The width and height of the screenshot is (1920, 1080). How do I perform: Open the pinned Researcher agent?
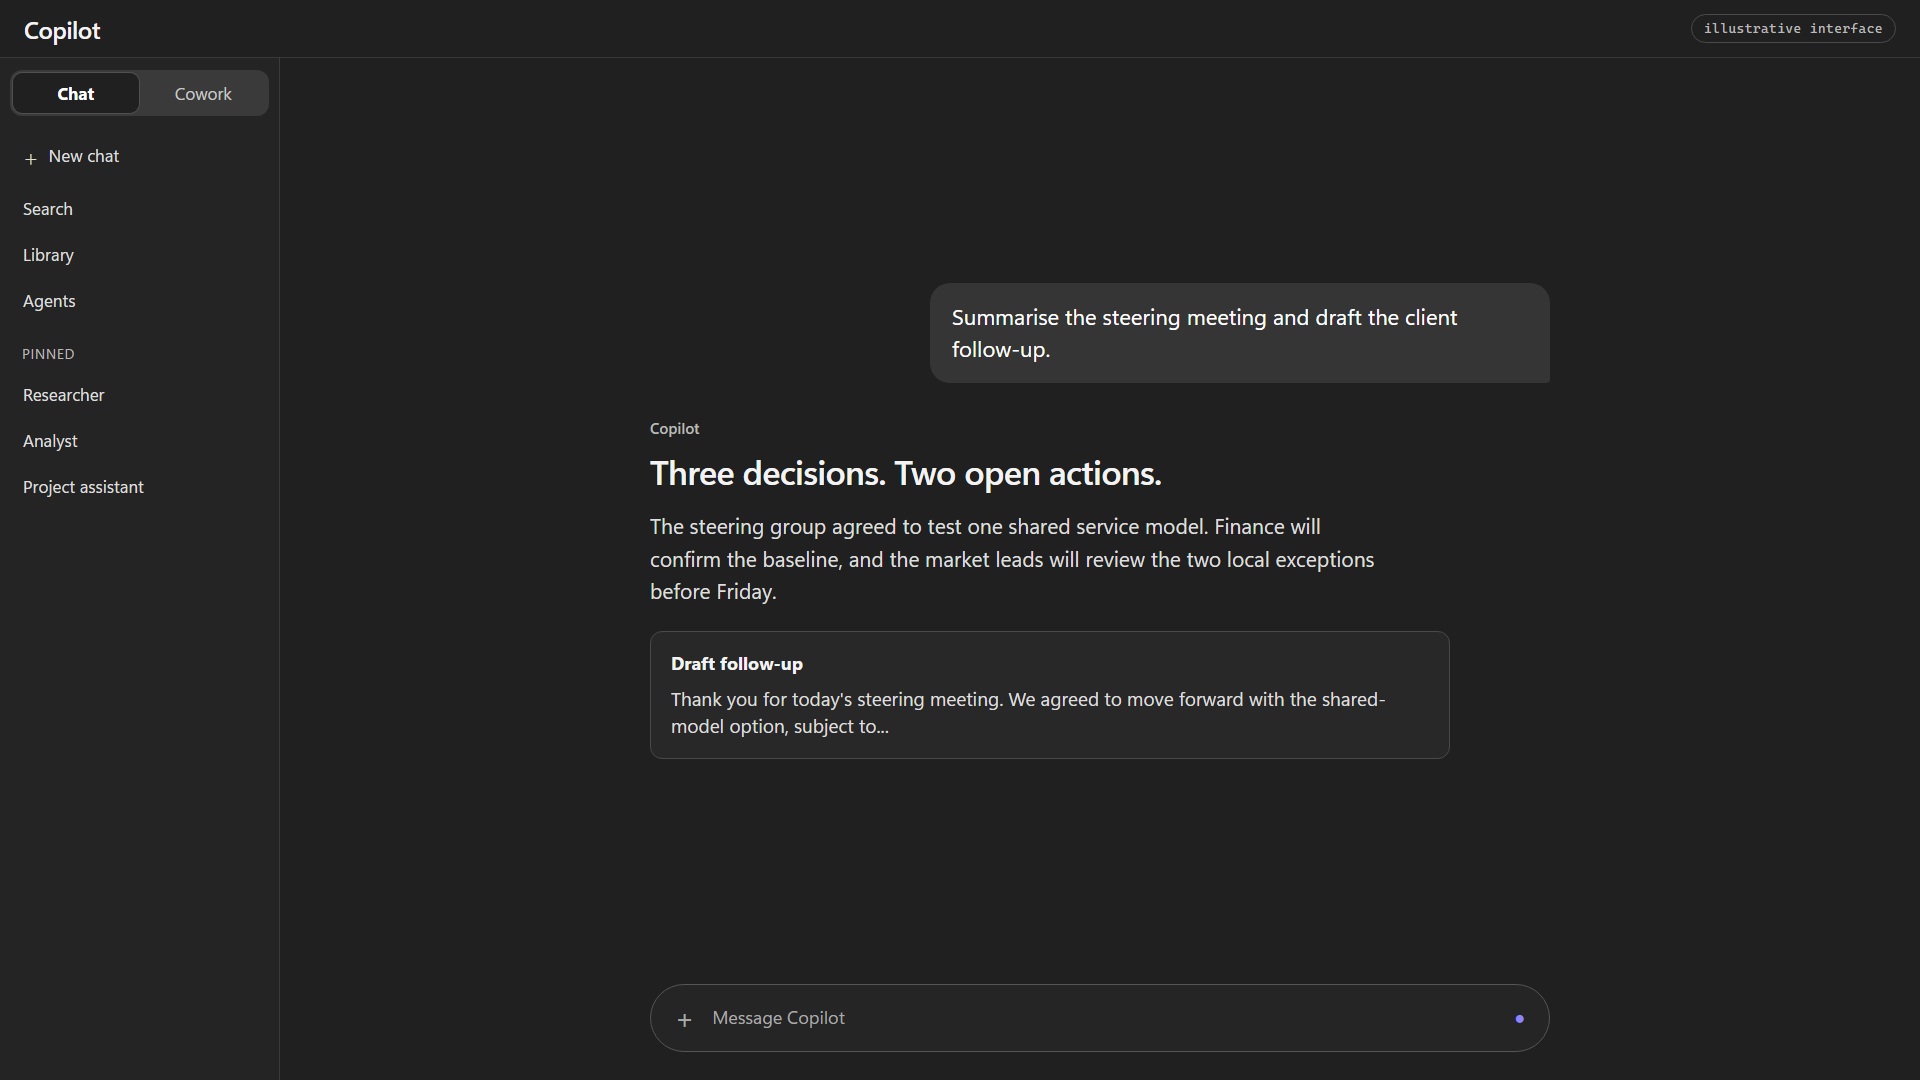(x=64, y=395)
